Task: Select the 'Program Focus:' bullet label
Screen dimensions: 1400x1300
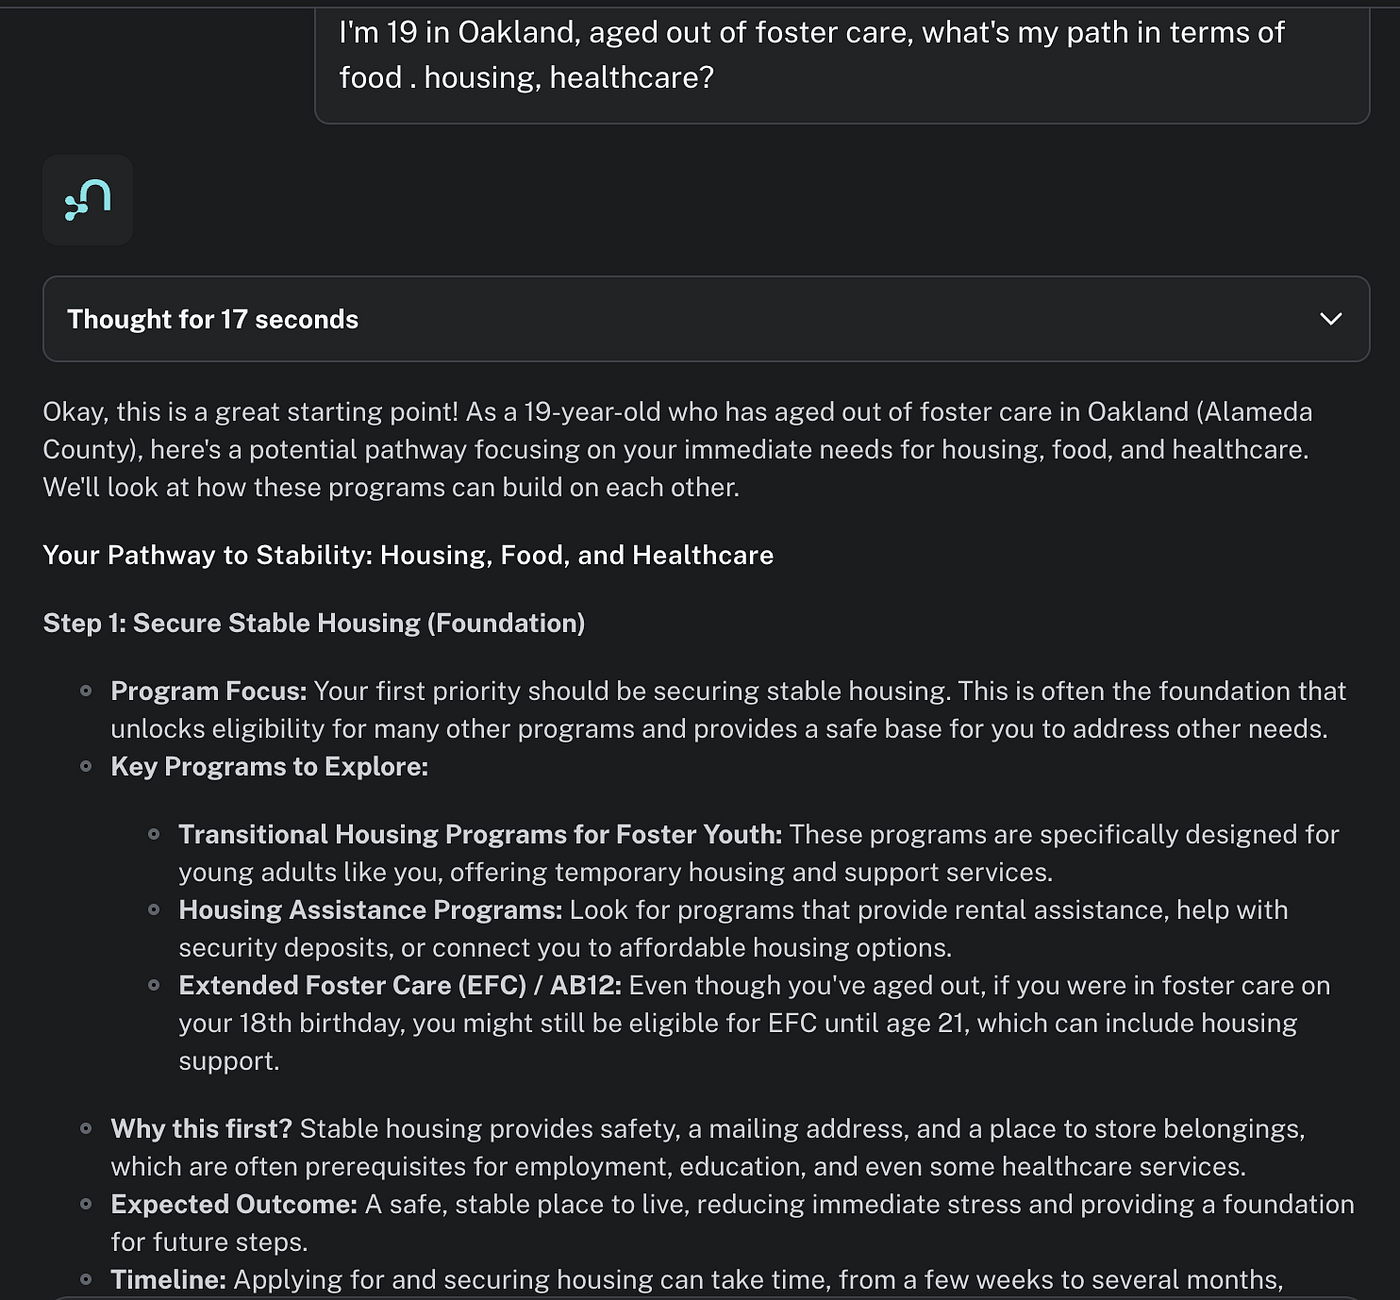Action: point(209,691)
